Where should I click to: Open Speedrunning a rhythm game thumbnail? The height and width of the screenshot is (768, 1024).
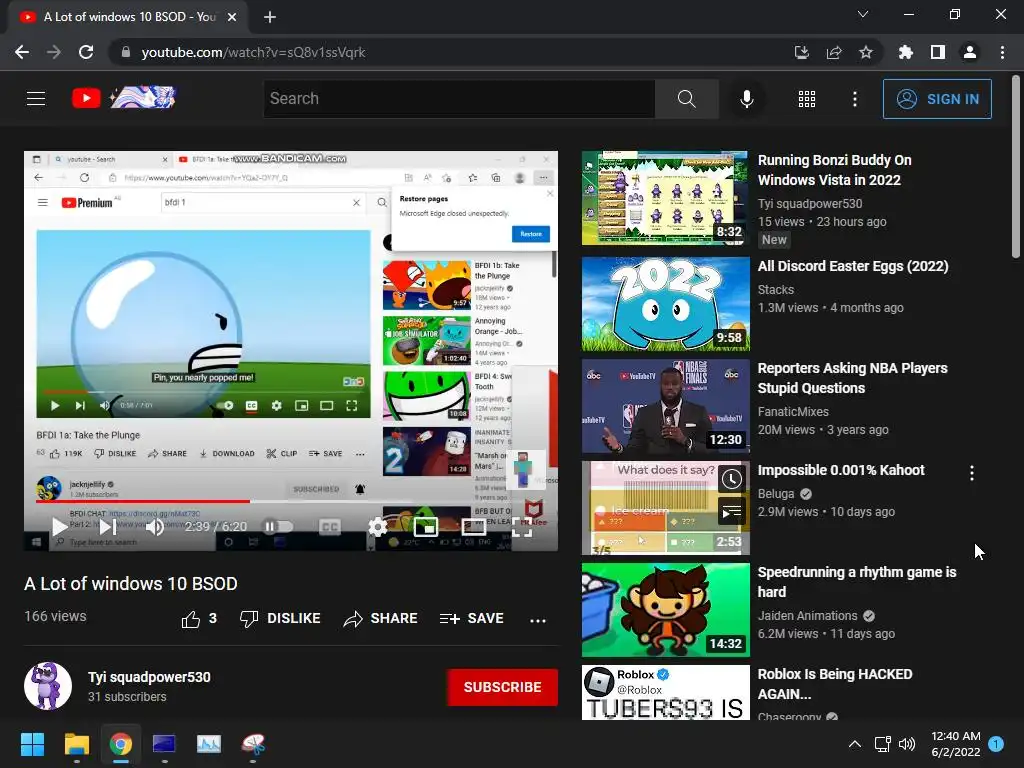[665, 610]
